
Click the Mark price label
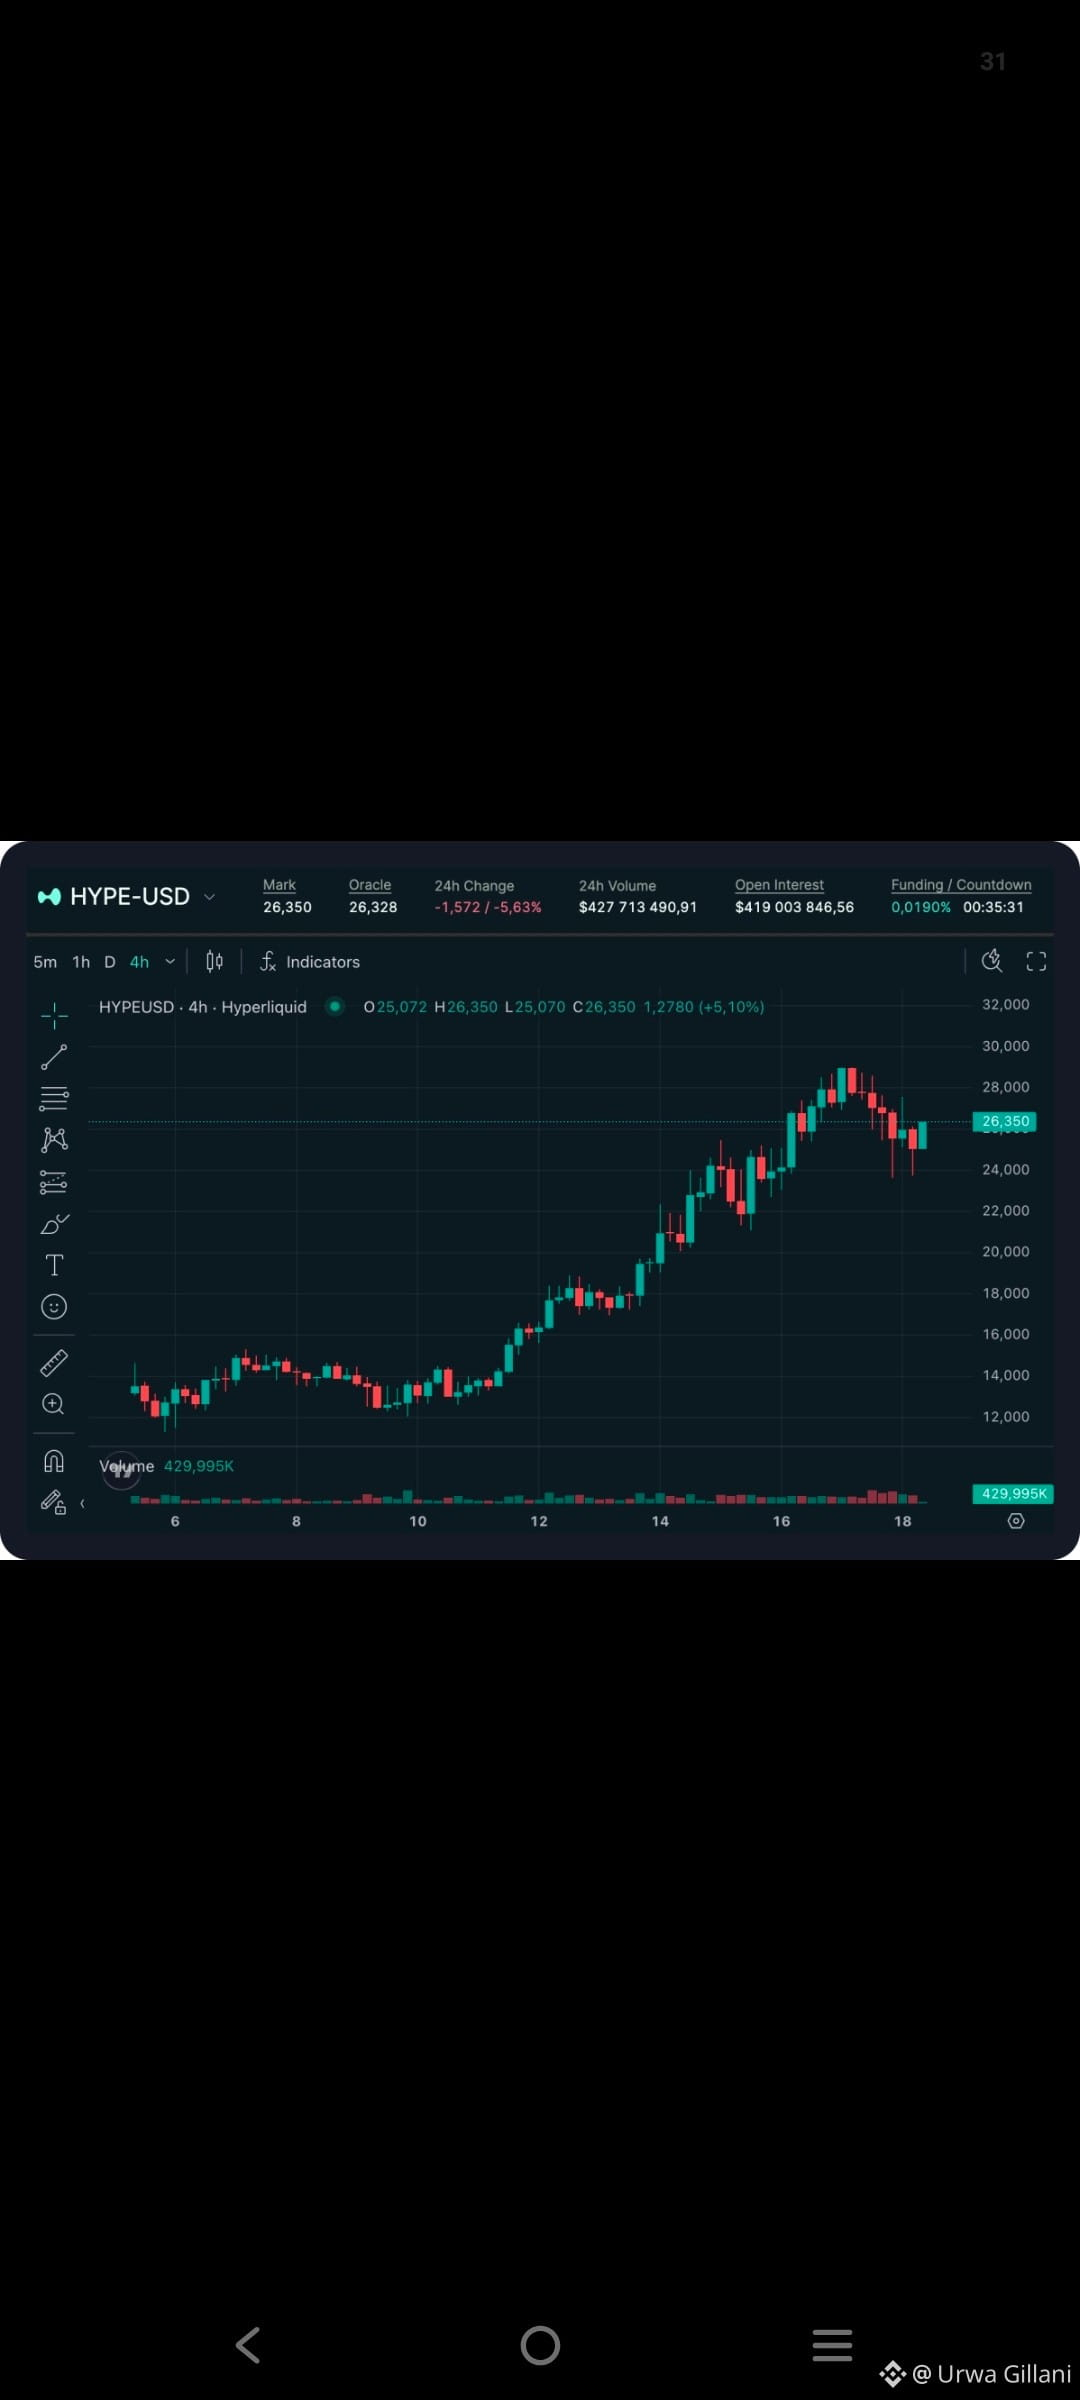click(x=279, y=885)
